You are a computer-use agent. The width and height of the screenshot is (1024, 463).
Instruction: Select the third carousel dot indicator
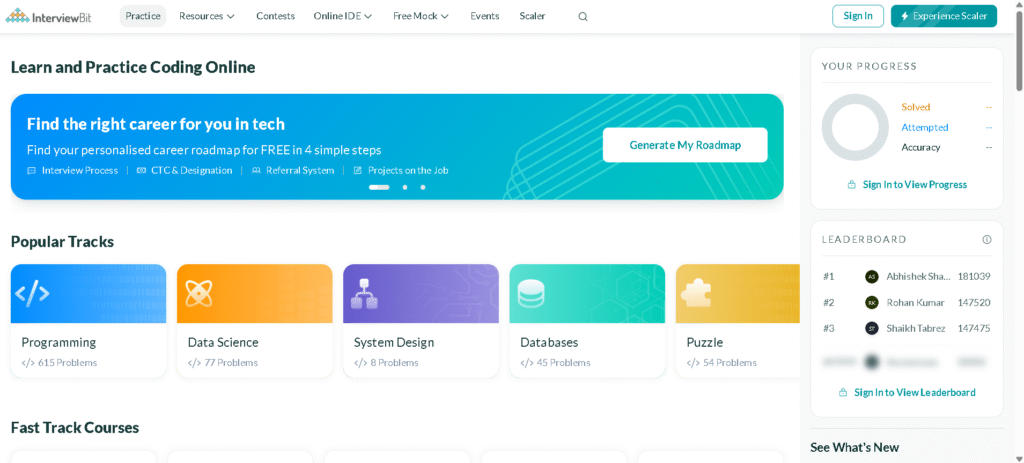(423, 187)
